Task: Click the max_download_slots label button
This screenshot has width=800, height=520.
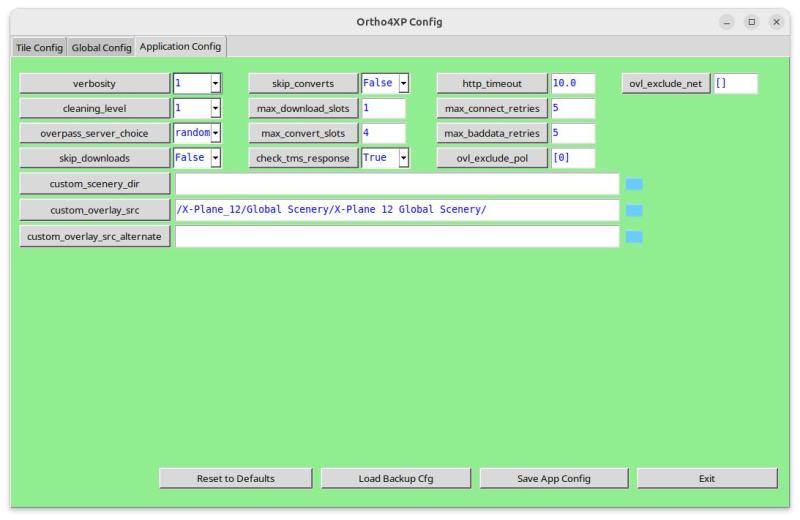Action: point(303,109)
